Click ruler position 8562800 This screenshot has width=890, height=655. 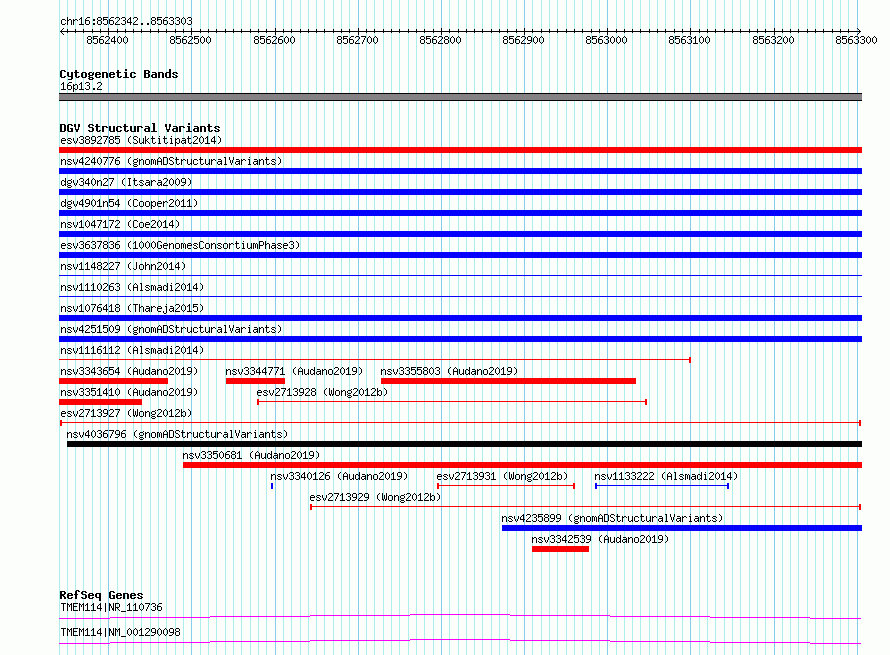440,40
